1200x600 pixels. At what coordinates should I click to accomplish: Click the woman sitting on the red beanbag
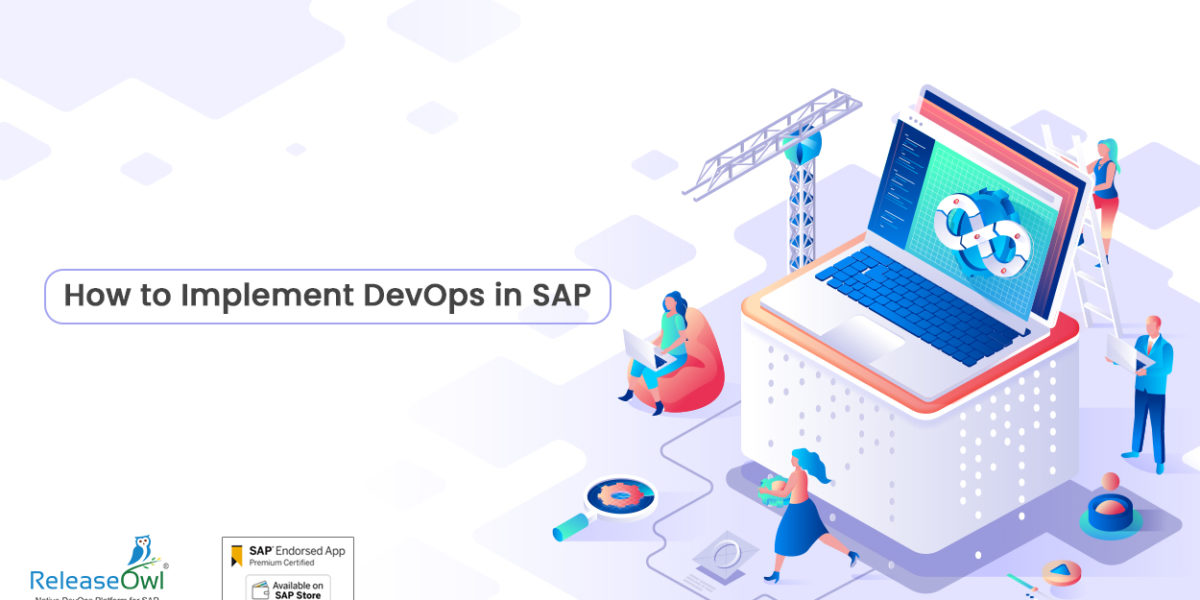tap(672, 340)
